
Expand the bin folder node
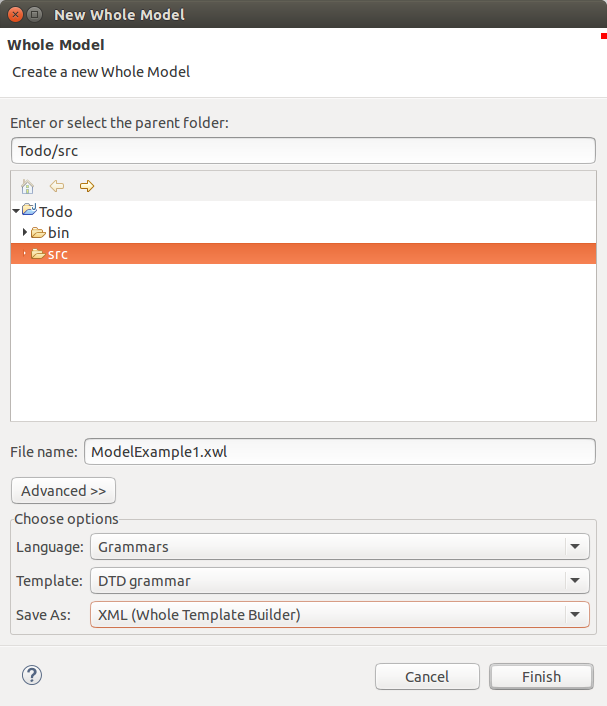tap(25, 232)
